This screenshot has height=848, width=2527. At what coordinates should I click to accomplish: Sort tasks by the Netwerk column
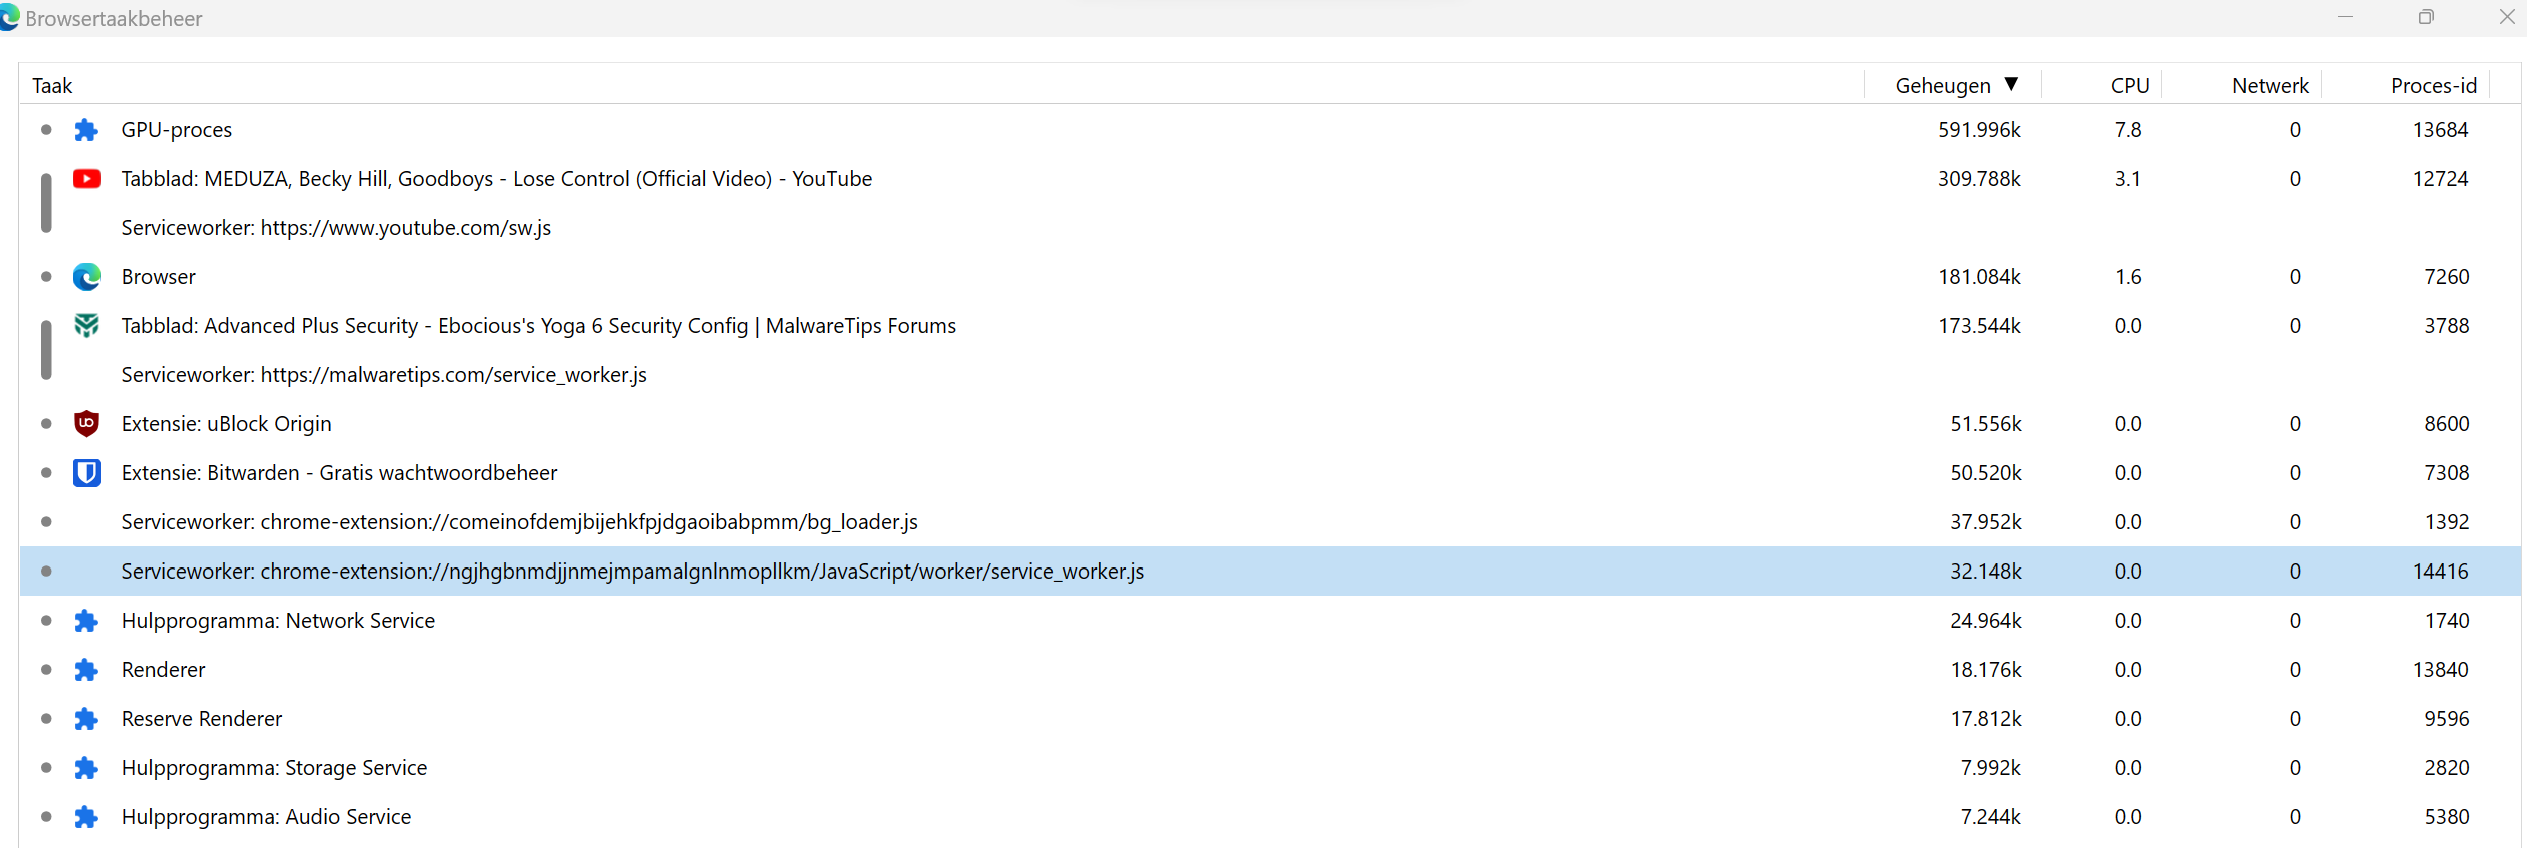2269,86
